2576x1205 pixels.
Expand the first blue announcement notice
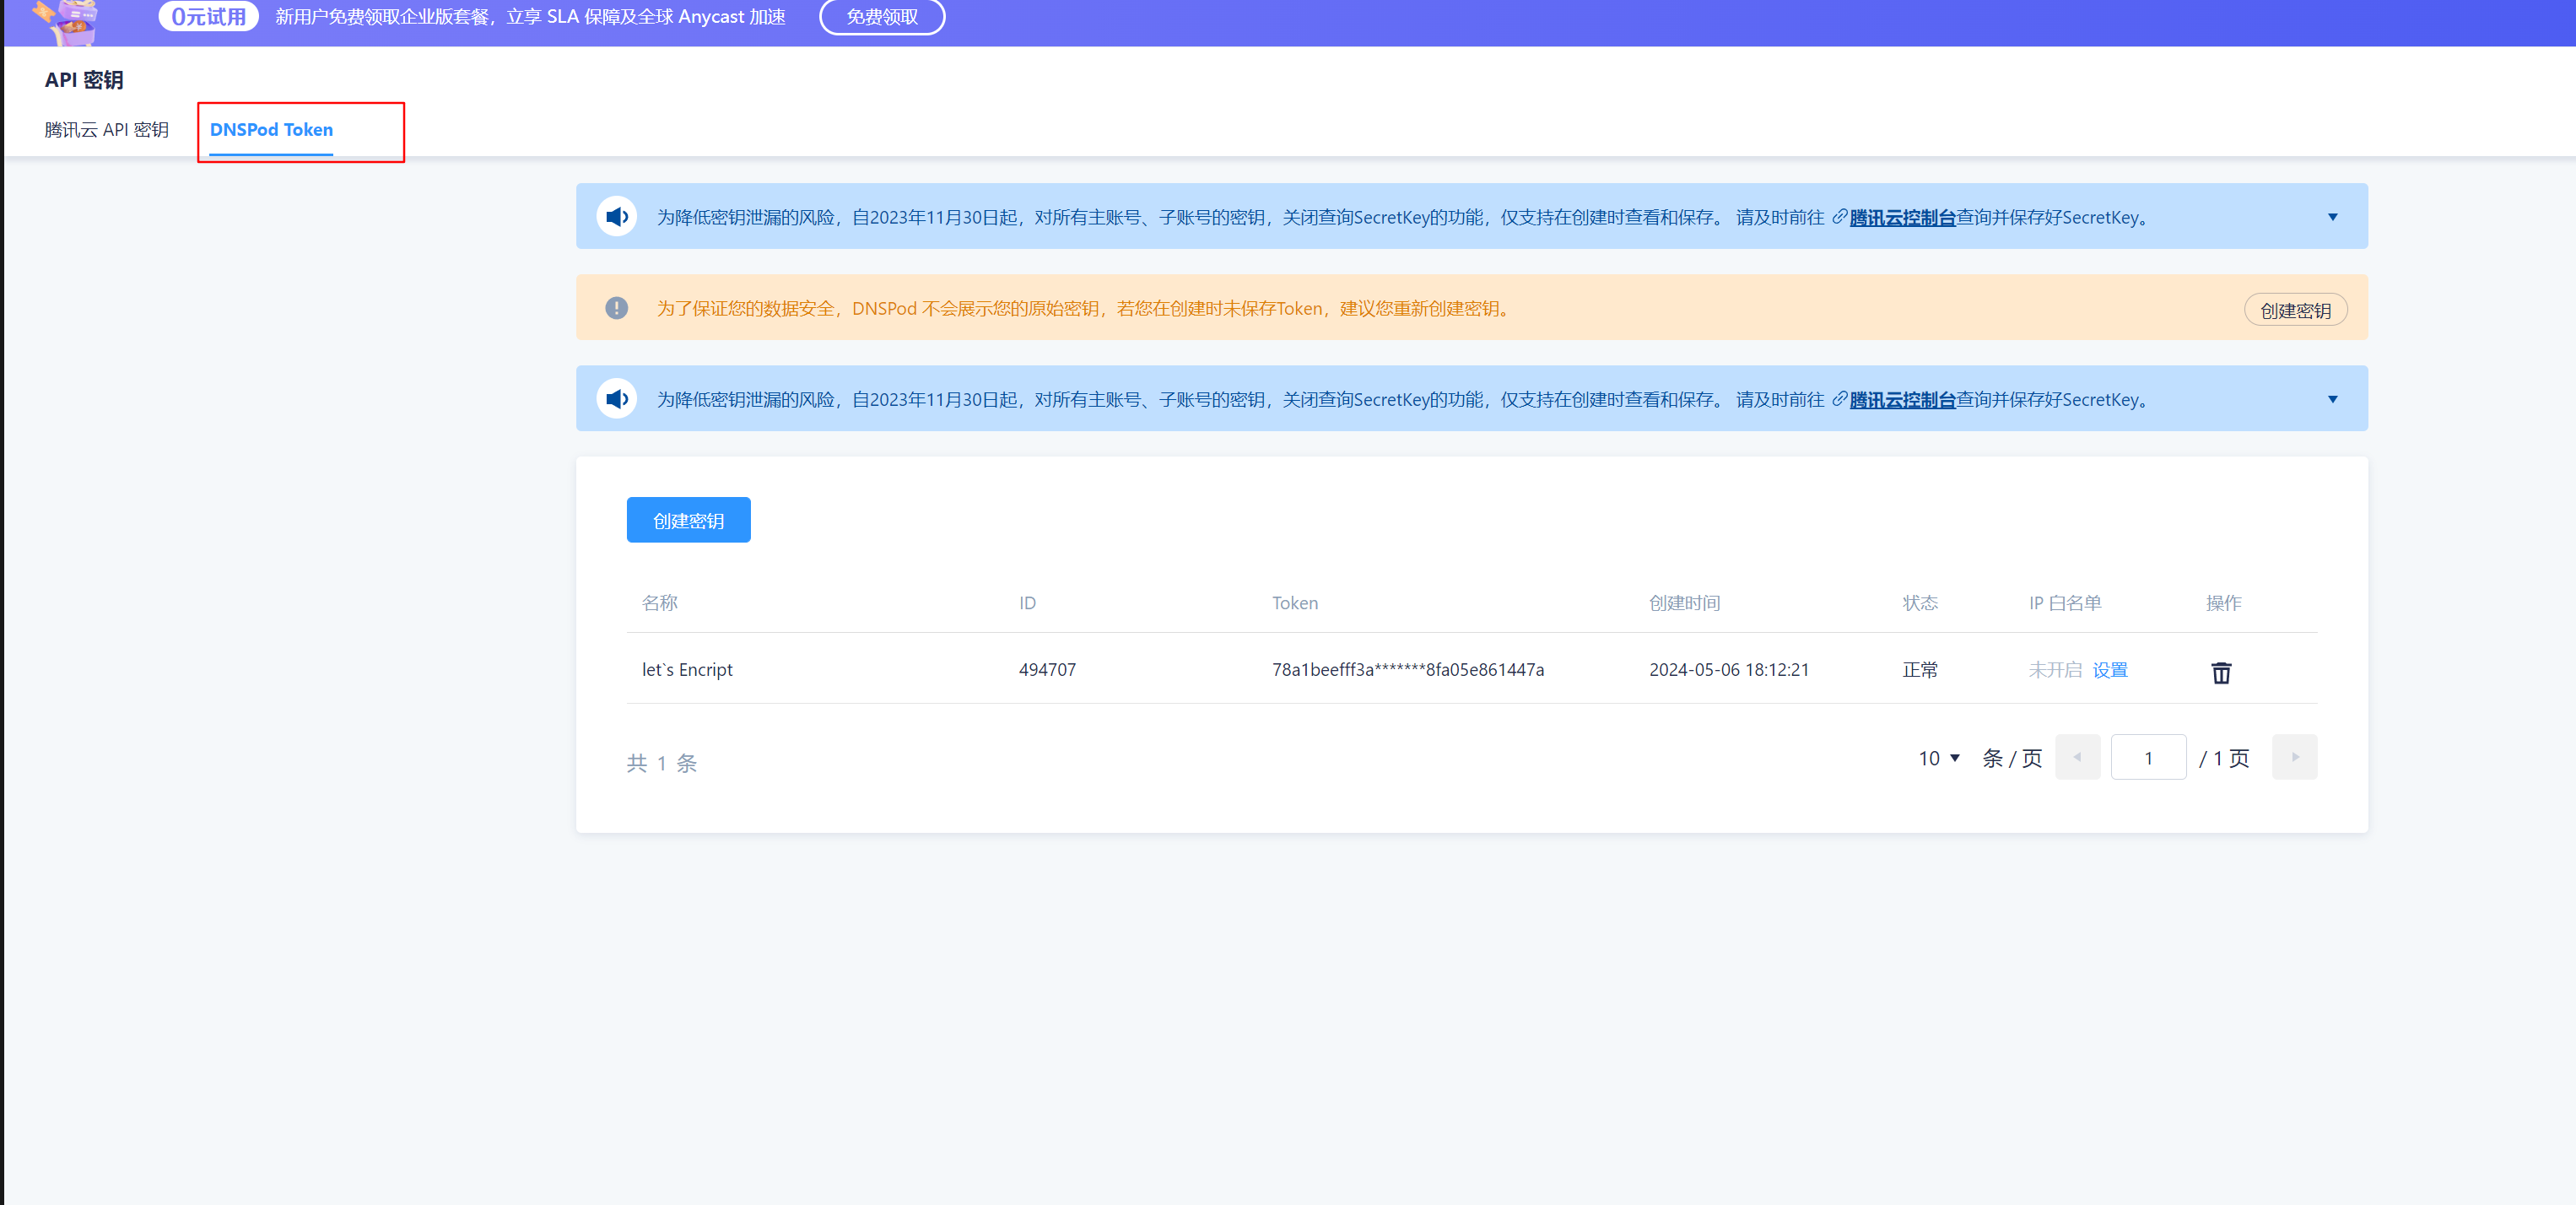[2332, 217]
